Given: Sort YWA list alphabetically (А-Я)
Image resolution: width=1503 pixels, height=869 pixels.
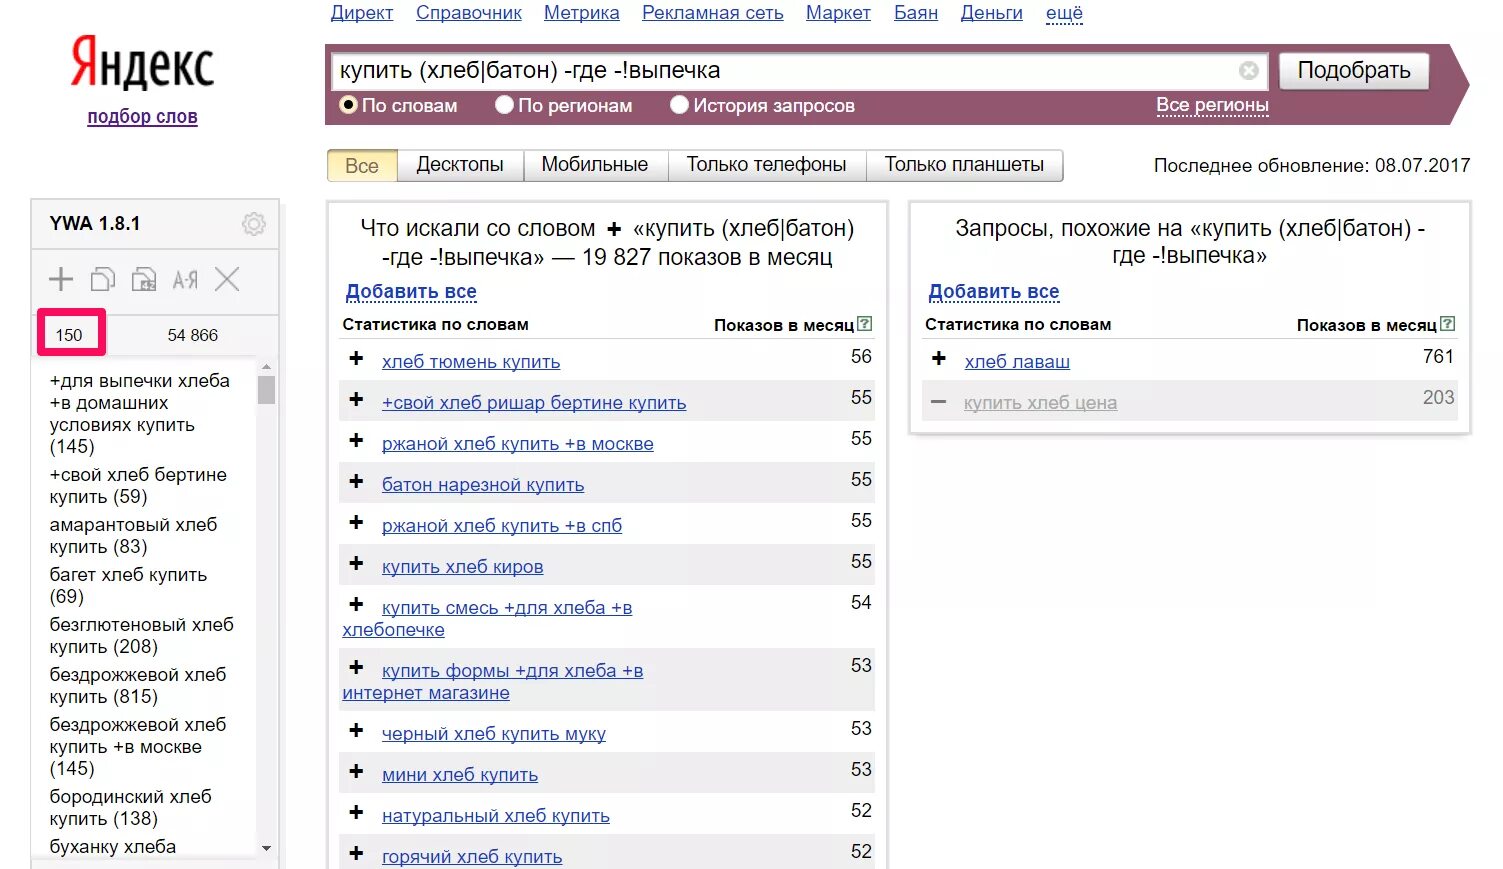Looking at the screenshot, I should (x=185, y=280).
